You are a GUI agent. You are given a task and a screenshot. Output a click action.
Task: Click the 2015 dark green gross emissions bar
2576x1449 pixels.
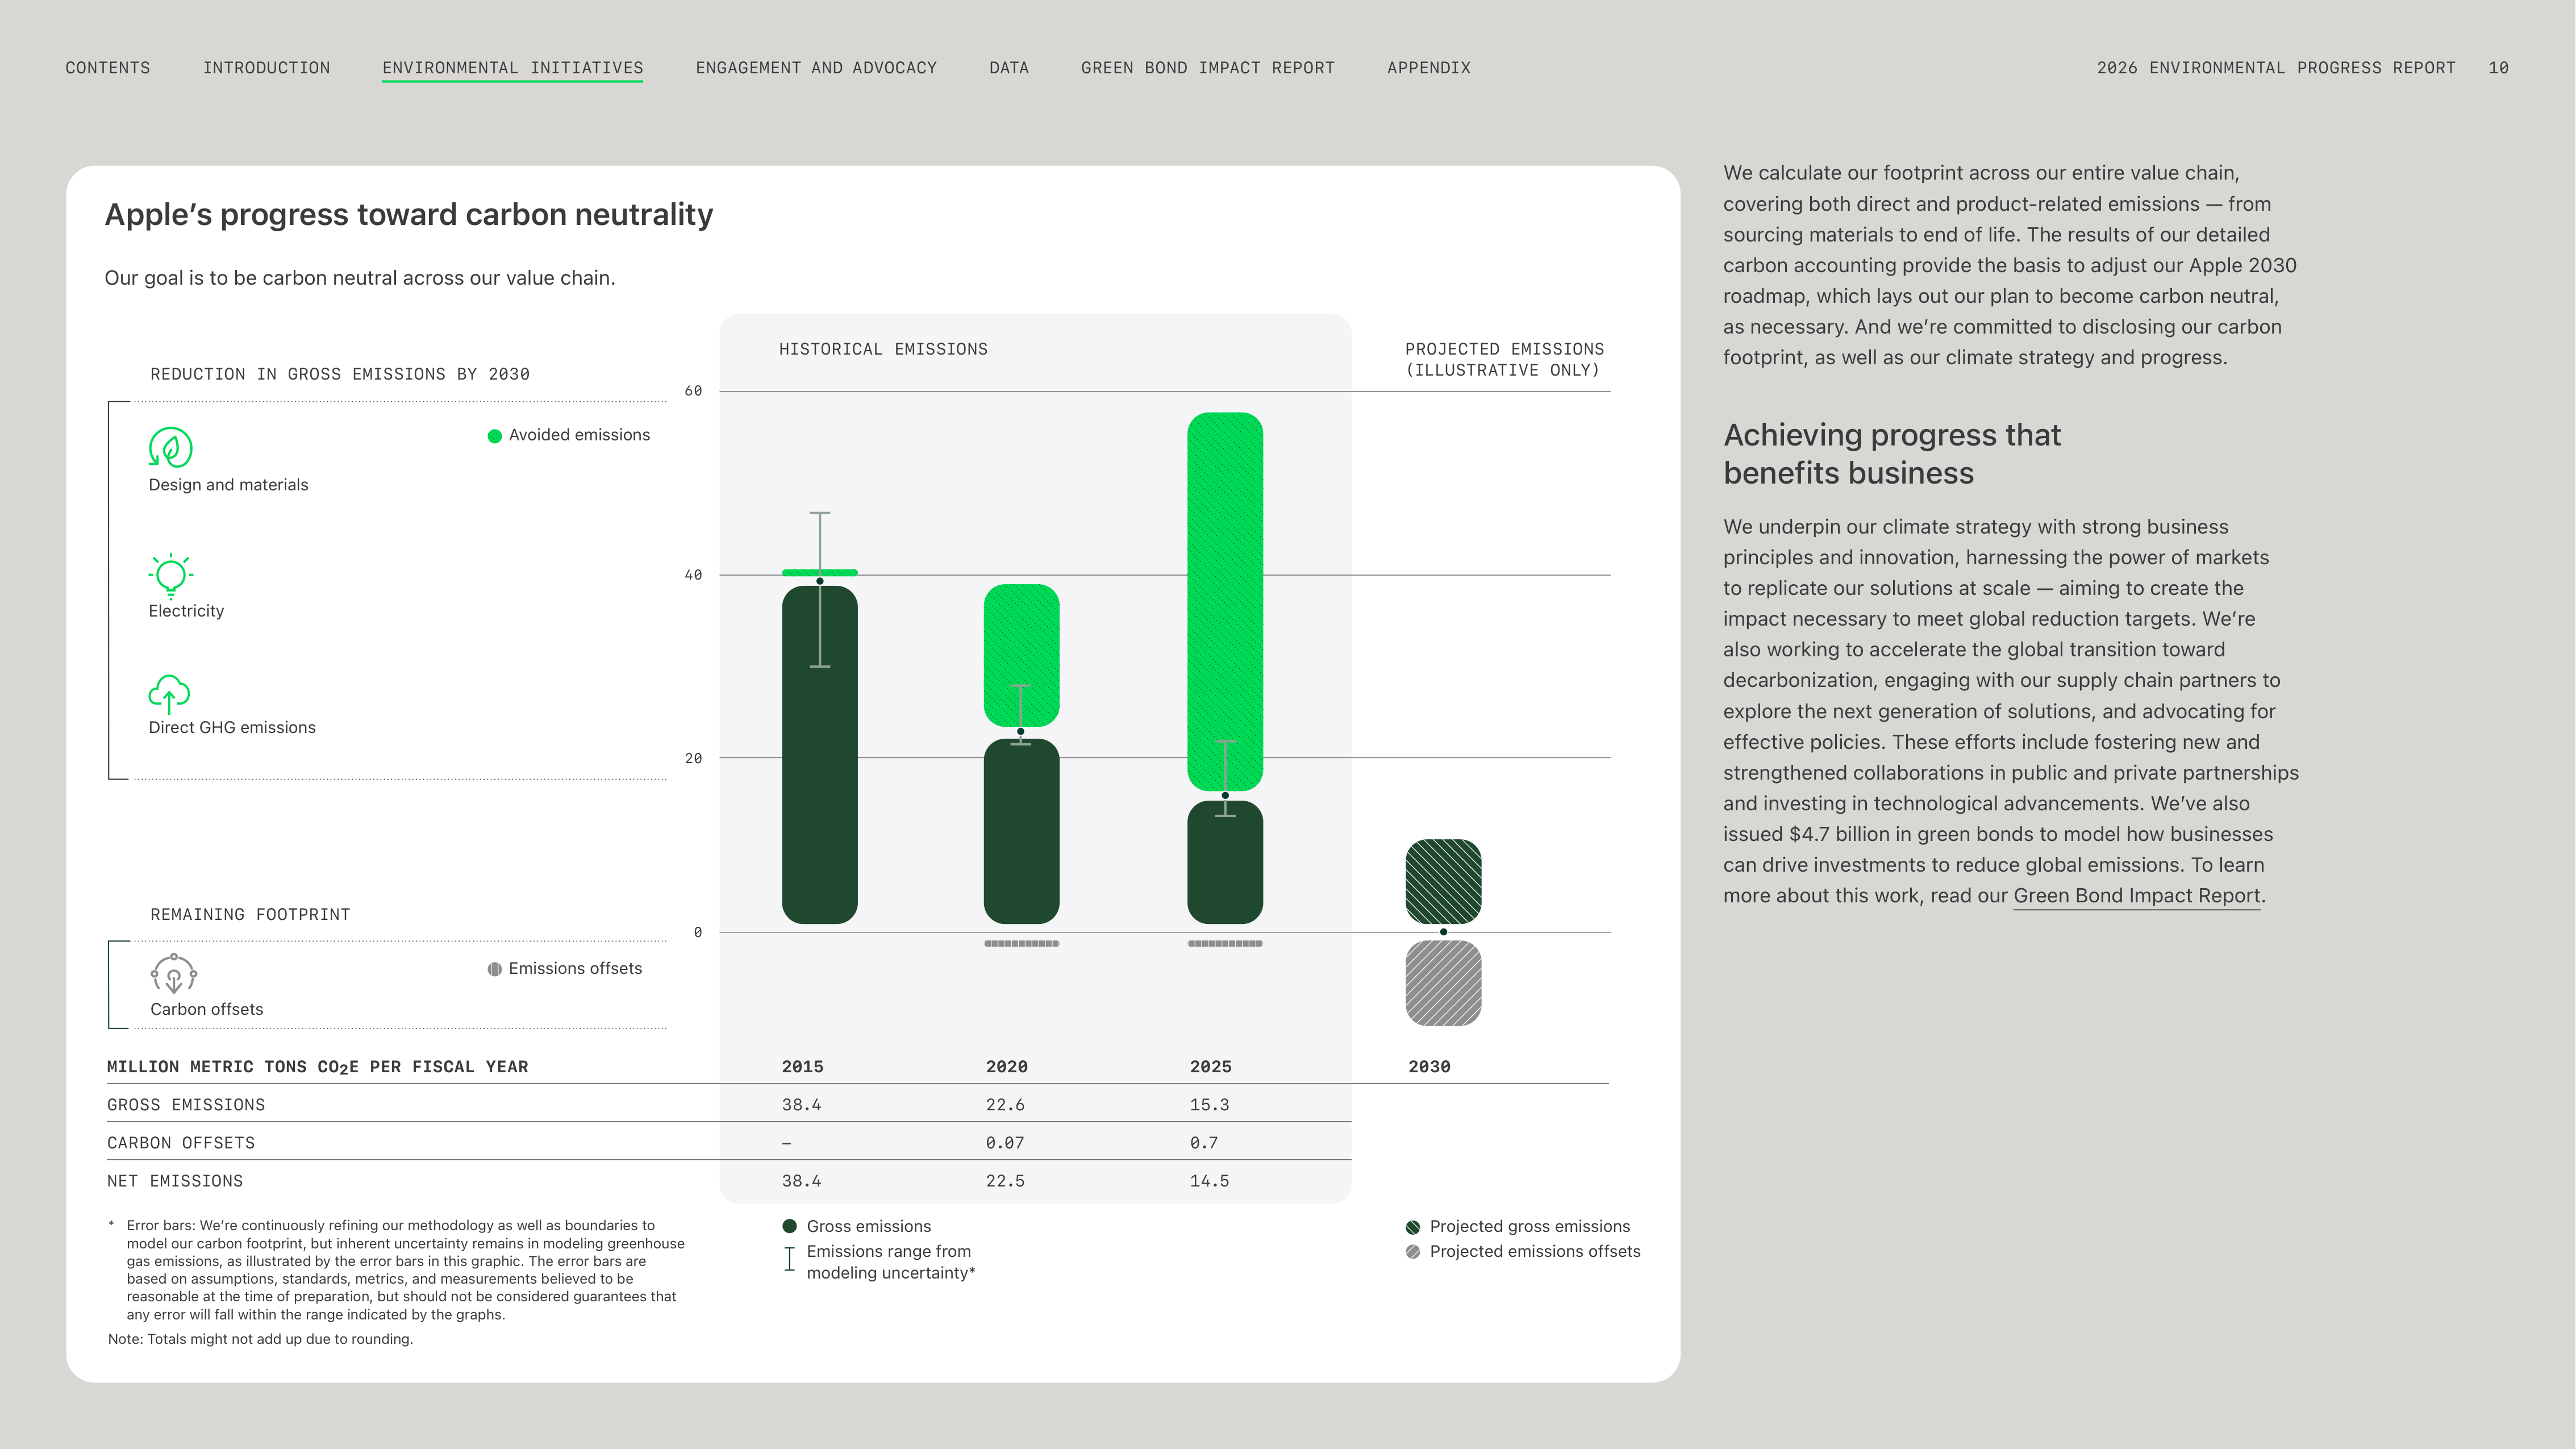pyautogui.click(x=819, y=755)
